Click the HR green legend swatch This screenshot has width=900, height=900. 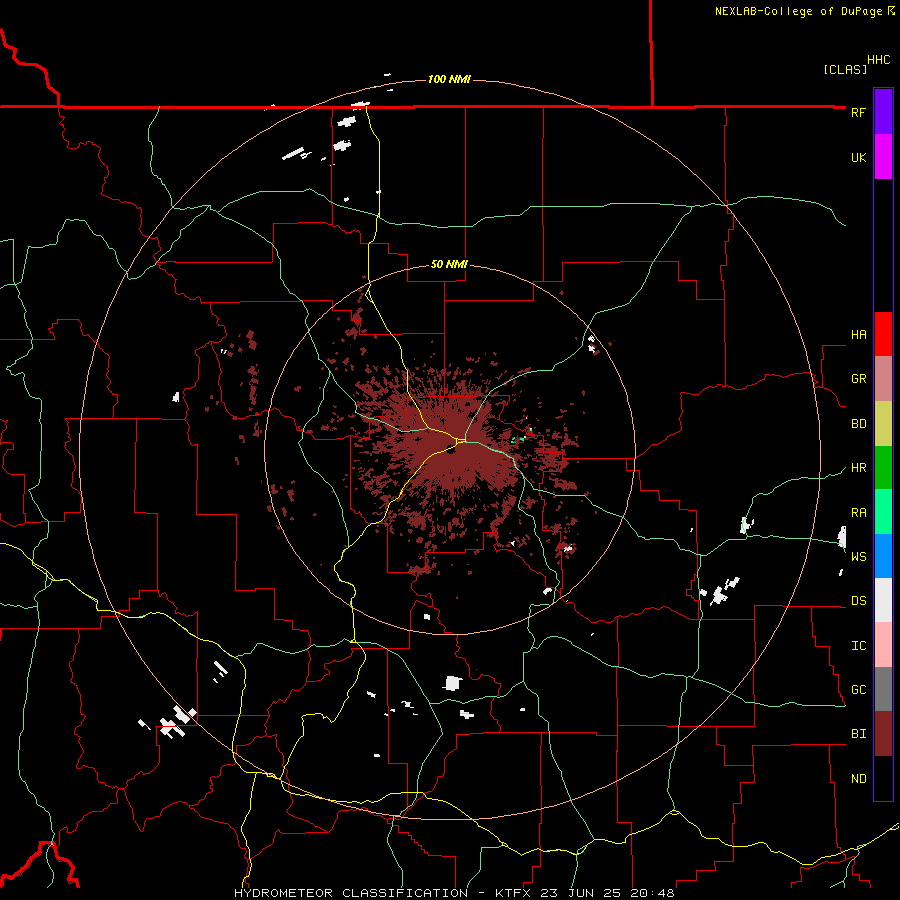click(883, 468)
